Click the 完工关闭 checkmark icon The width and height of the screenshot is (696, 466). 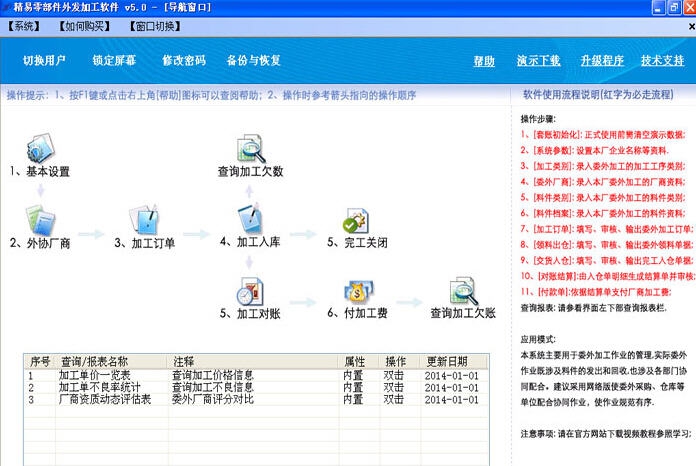[356, 220]
